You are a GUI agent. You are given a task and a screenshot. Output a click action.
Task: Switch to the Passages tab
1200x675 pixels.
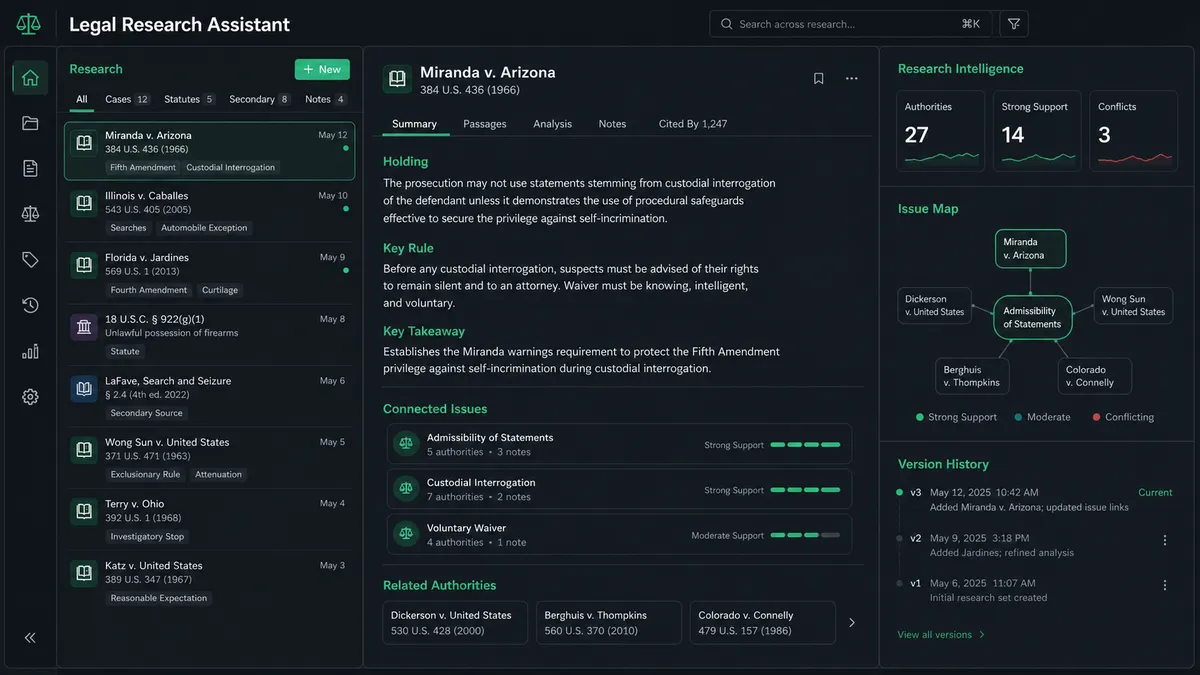tap(485, 124)
